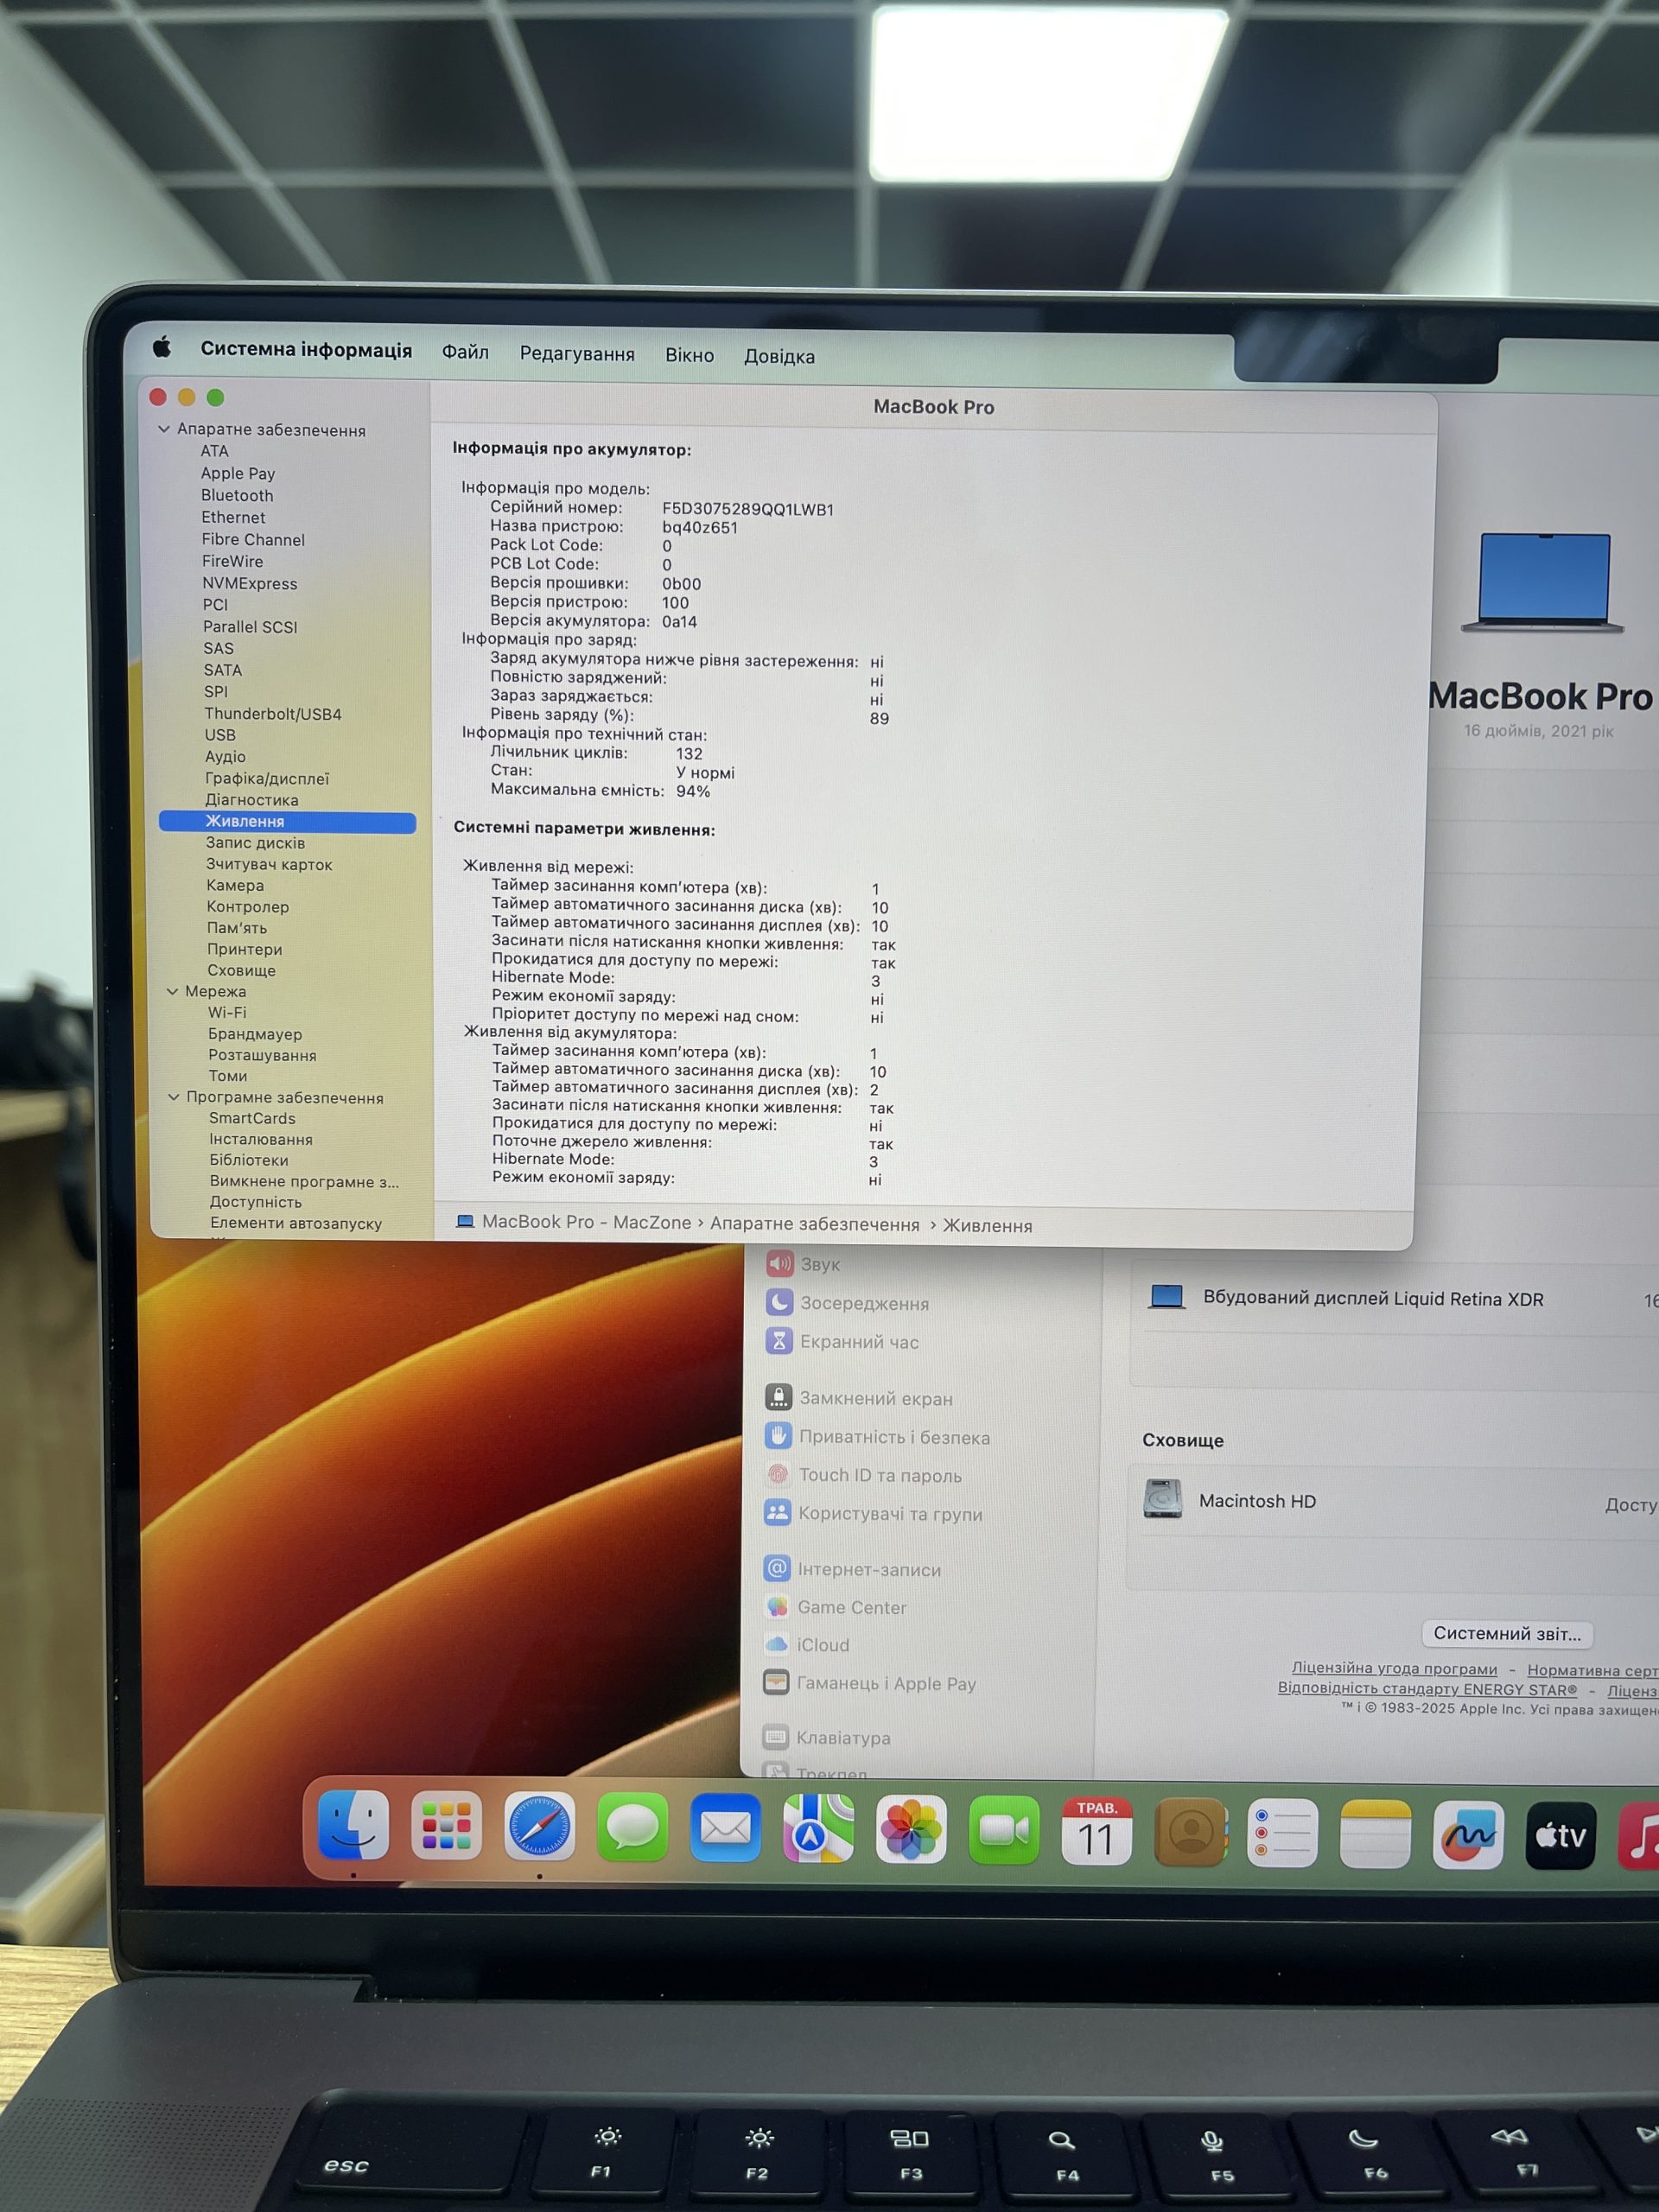Select USB in hardware list
Screen dimensions: 1659x2212
coord(220,735)
